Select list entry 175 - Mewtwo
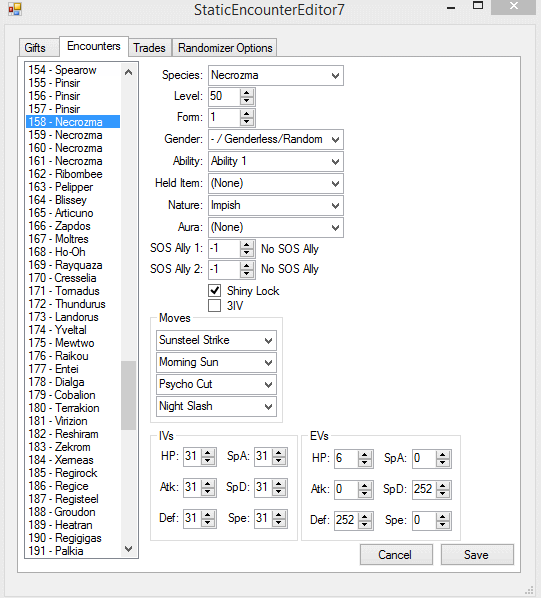541x598 pixels. (x=73, y=343)
